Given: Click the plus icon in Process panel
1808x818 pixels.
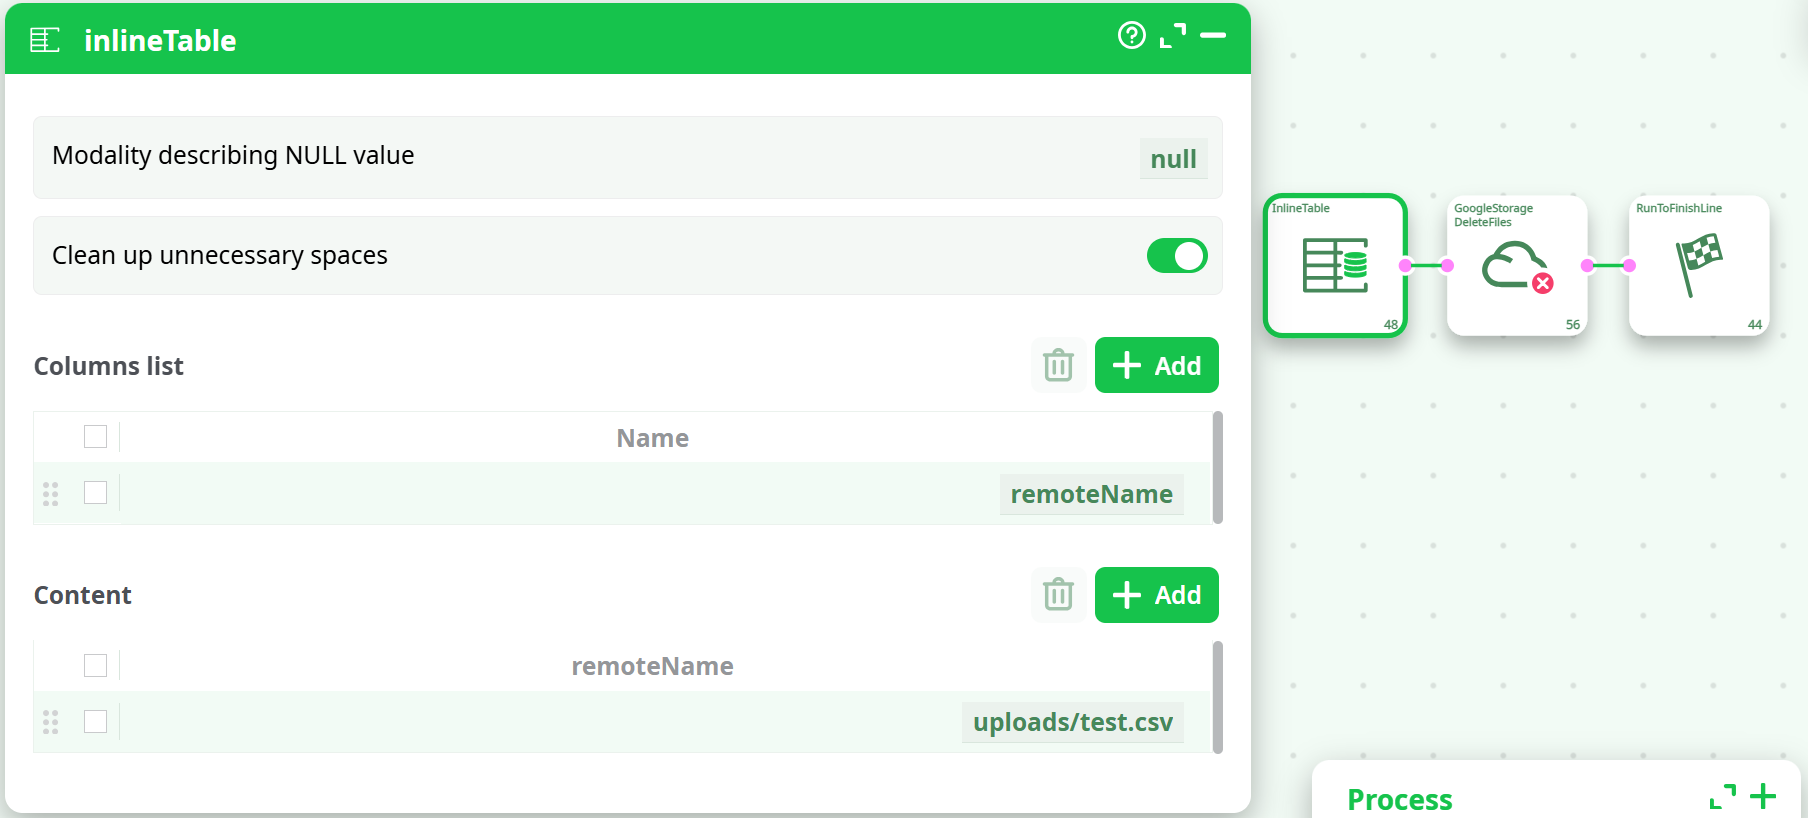Looking at the screenshot, I should click(x=1763, y=797).
